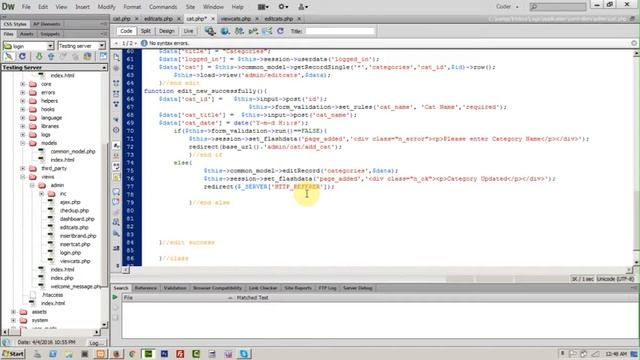This screenshot has height=360, width=640.
Task: Open the Filezilla red taskbar icon
Action: pos(180,354)
